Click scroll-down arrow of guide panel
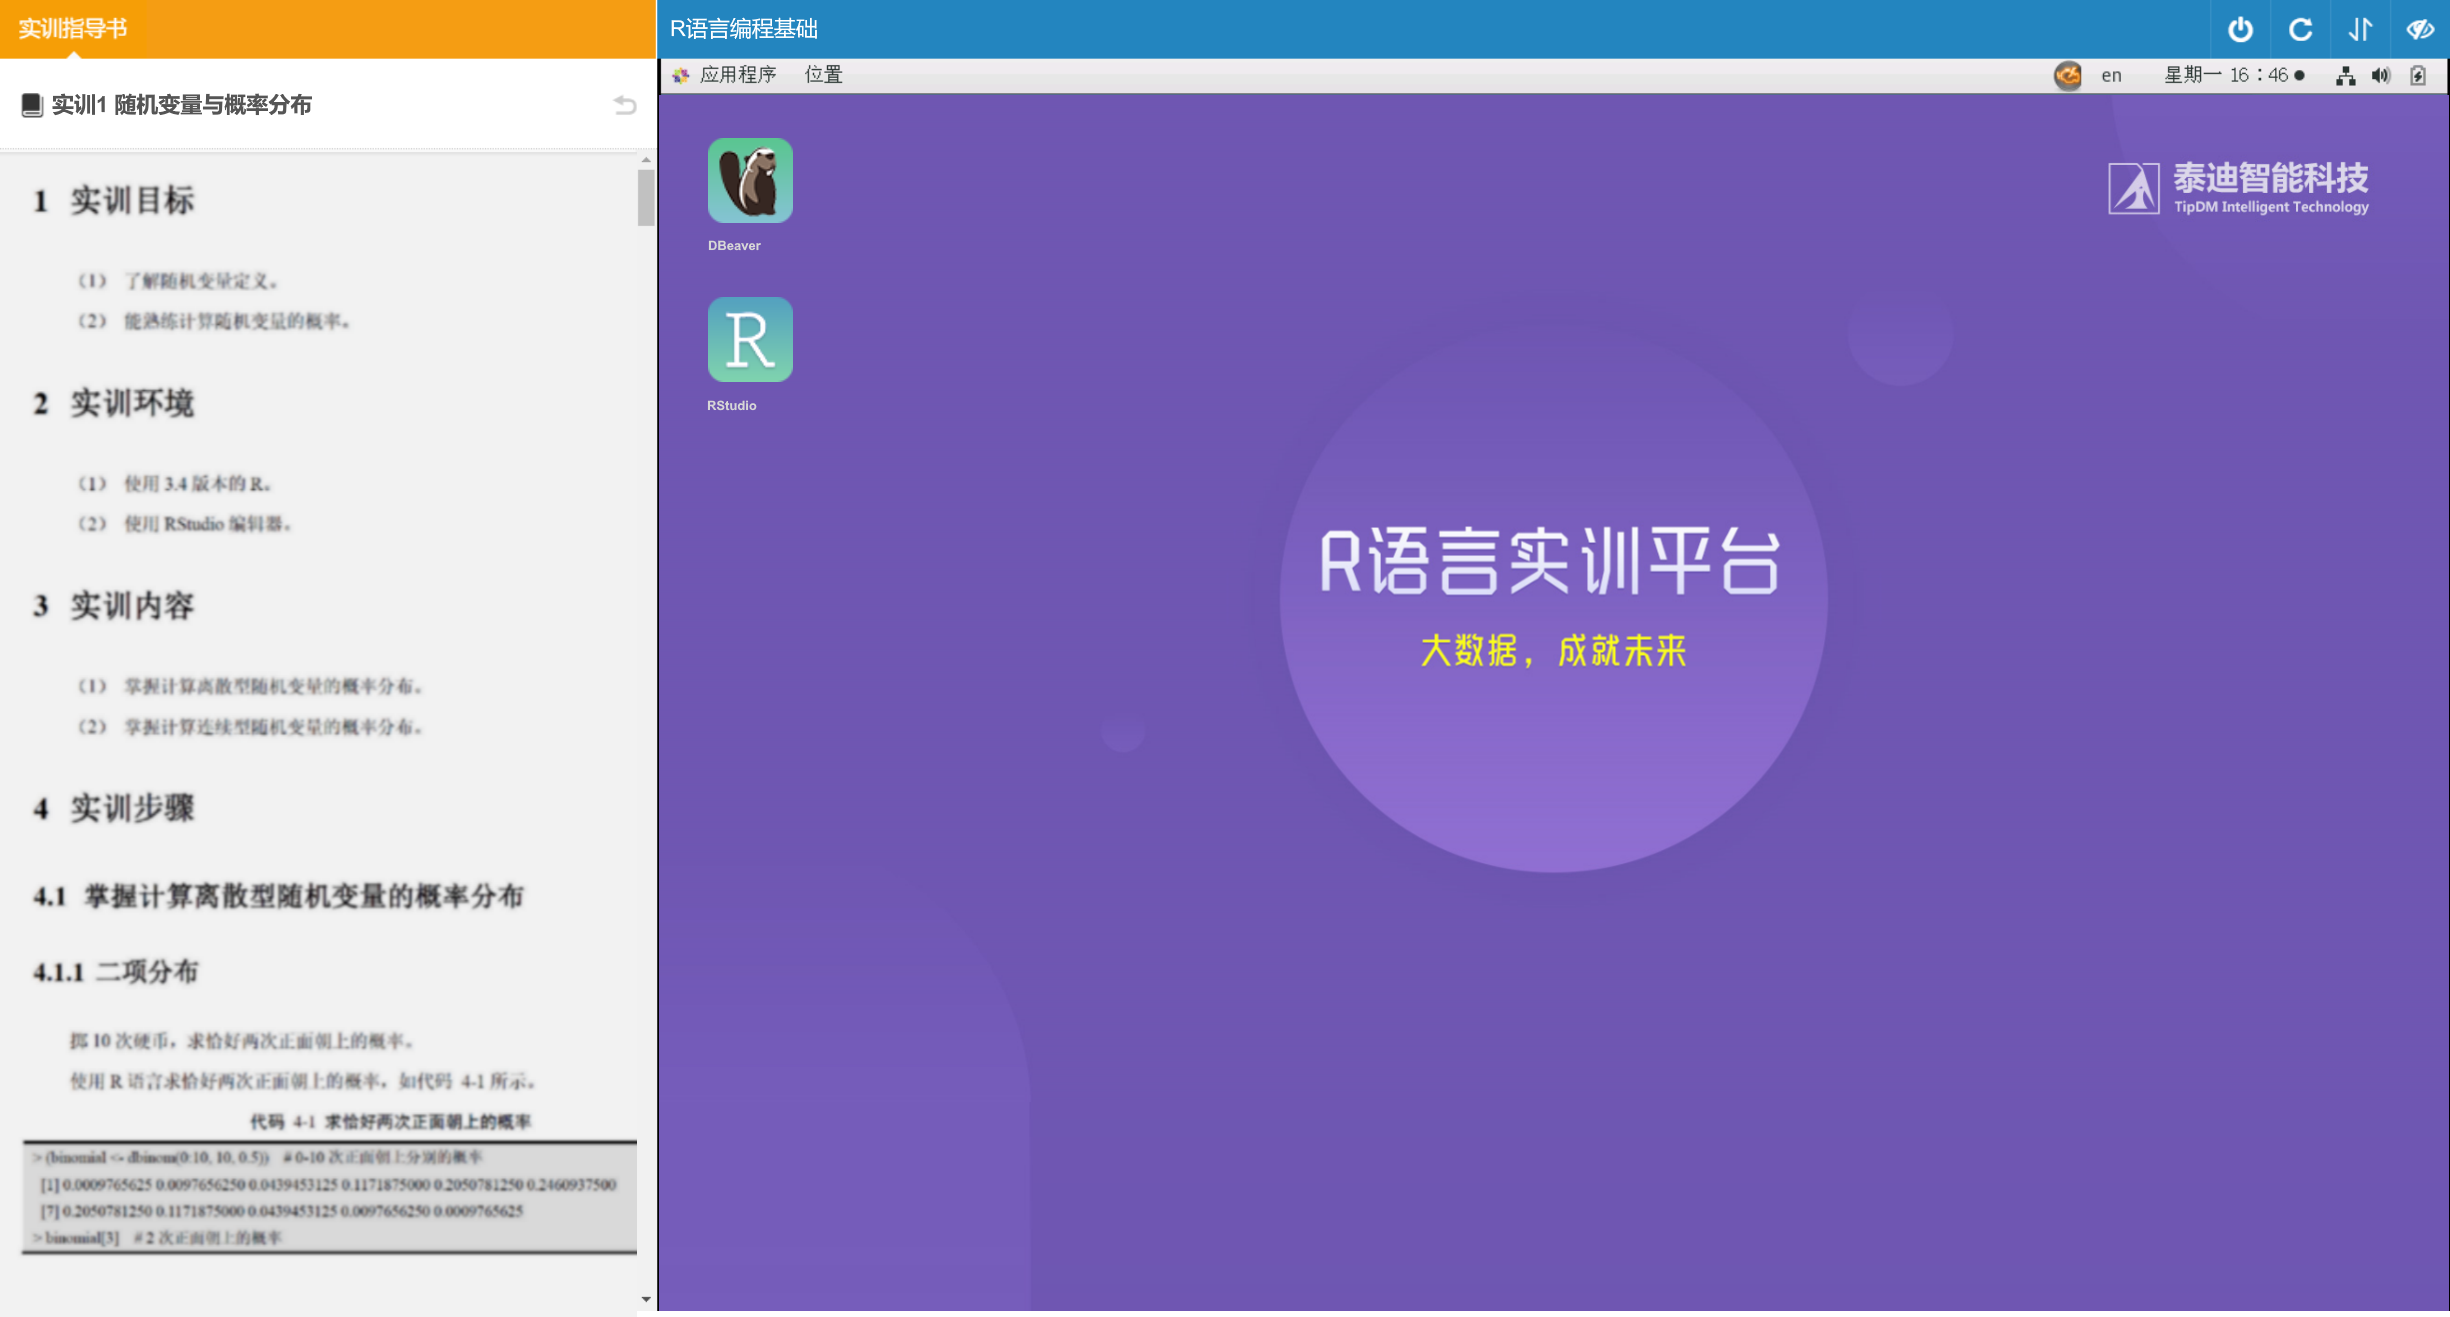2450x1317 pixels. (646, 1299)
